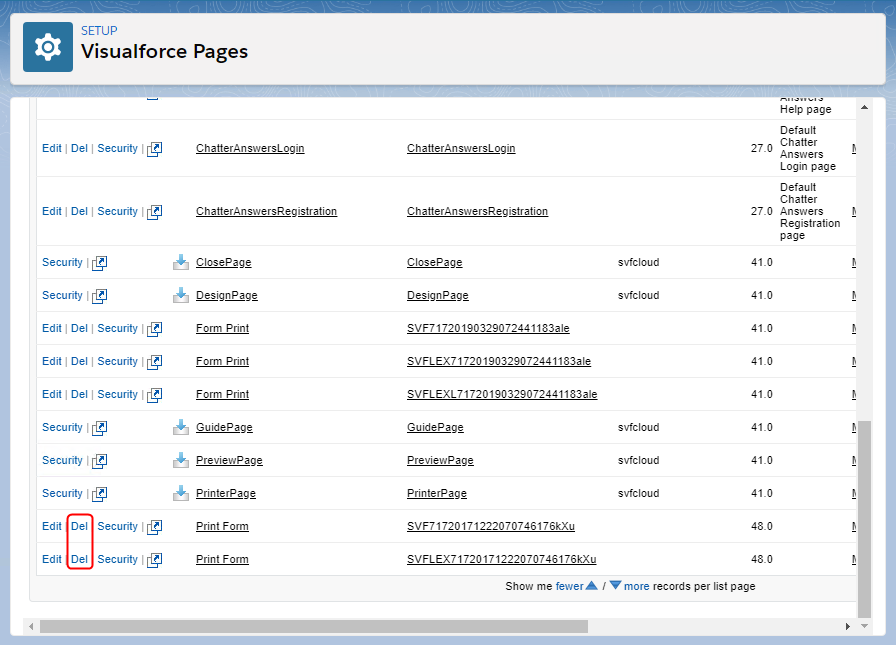Viewport: 896px width, 645px height.
Task: Open preview icon for SVF71720190329072441183ale row
Action: (154, 329)
